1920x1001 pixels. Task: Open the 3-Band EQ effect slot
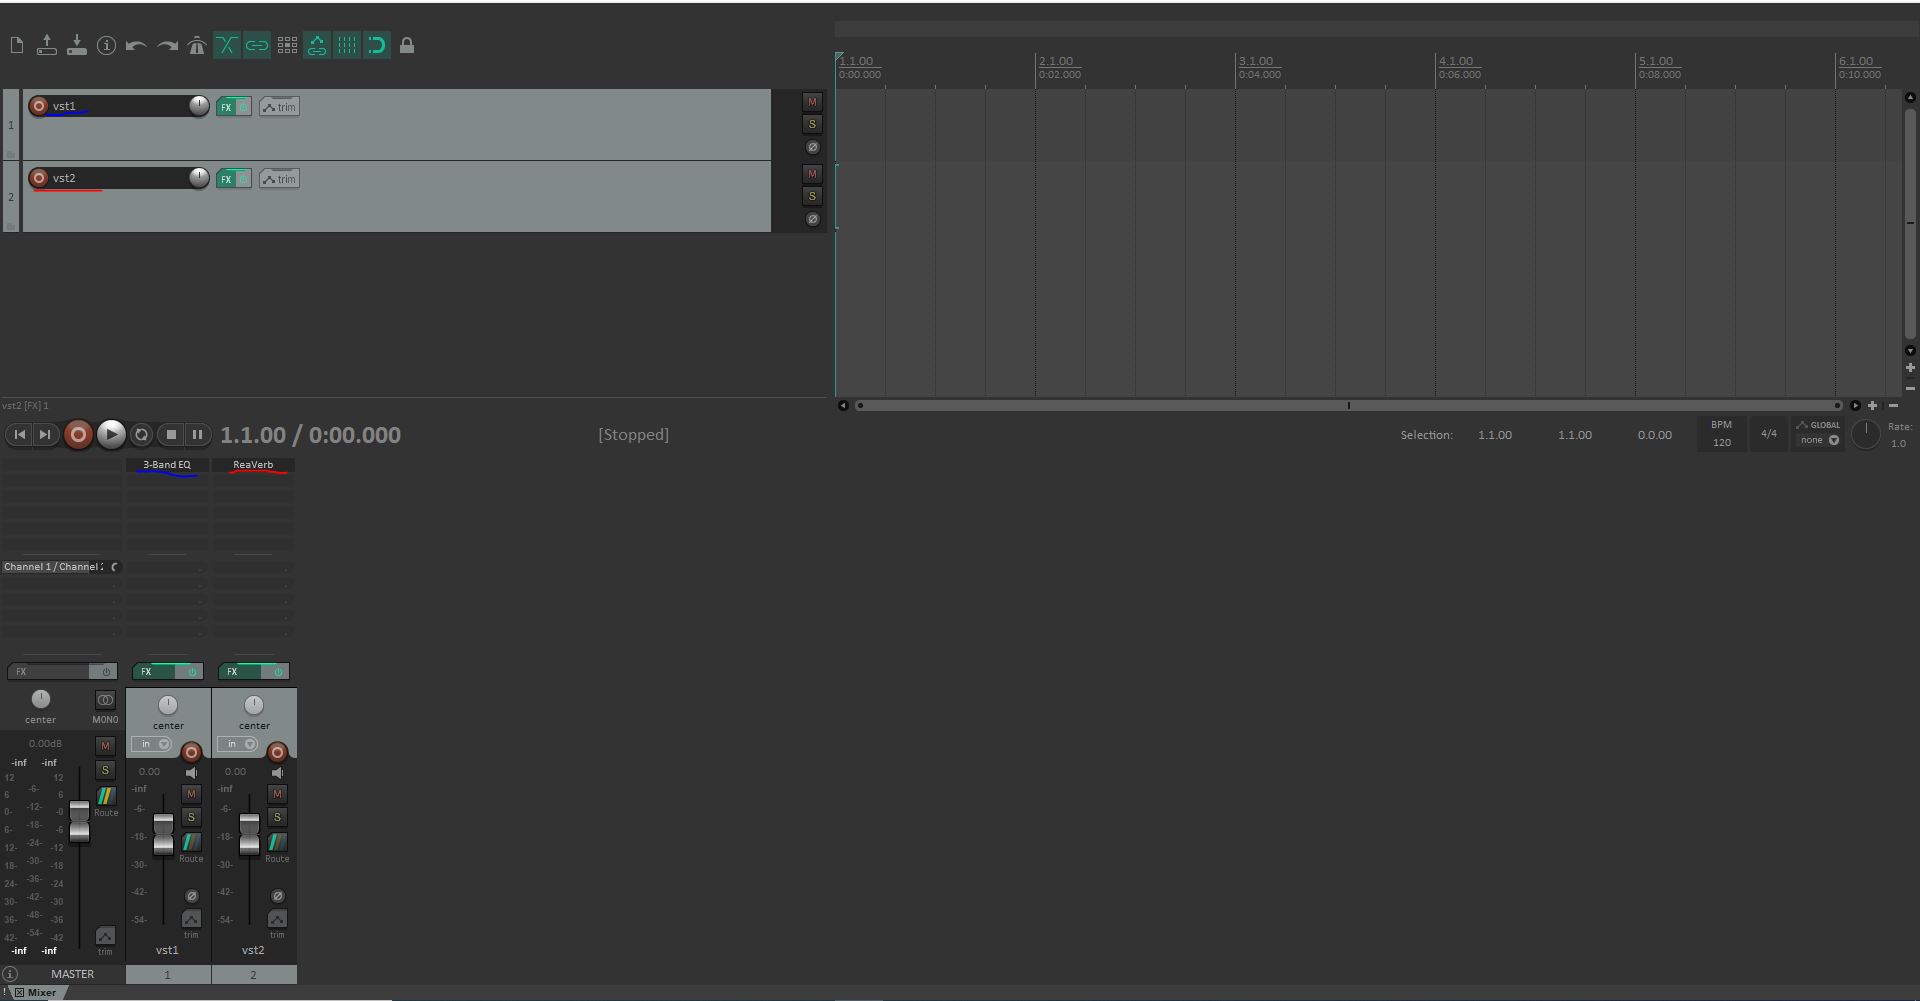click(x=167, y=465)
